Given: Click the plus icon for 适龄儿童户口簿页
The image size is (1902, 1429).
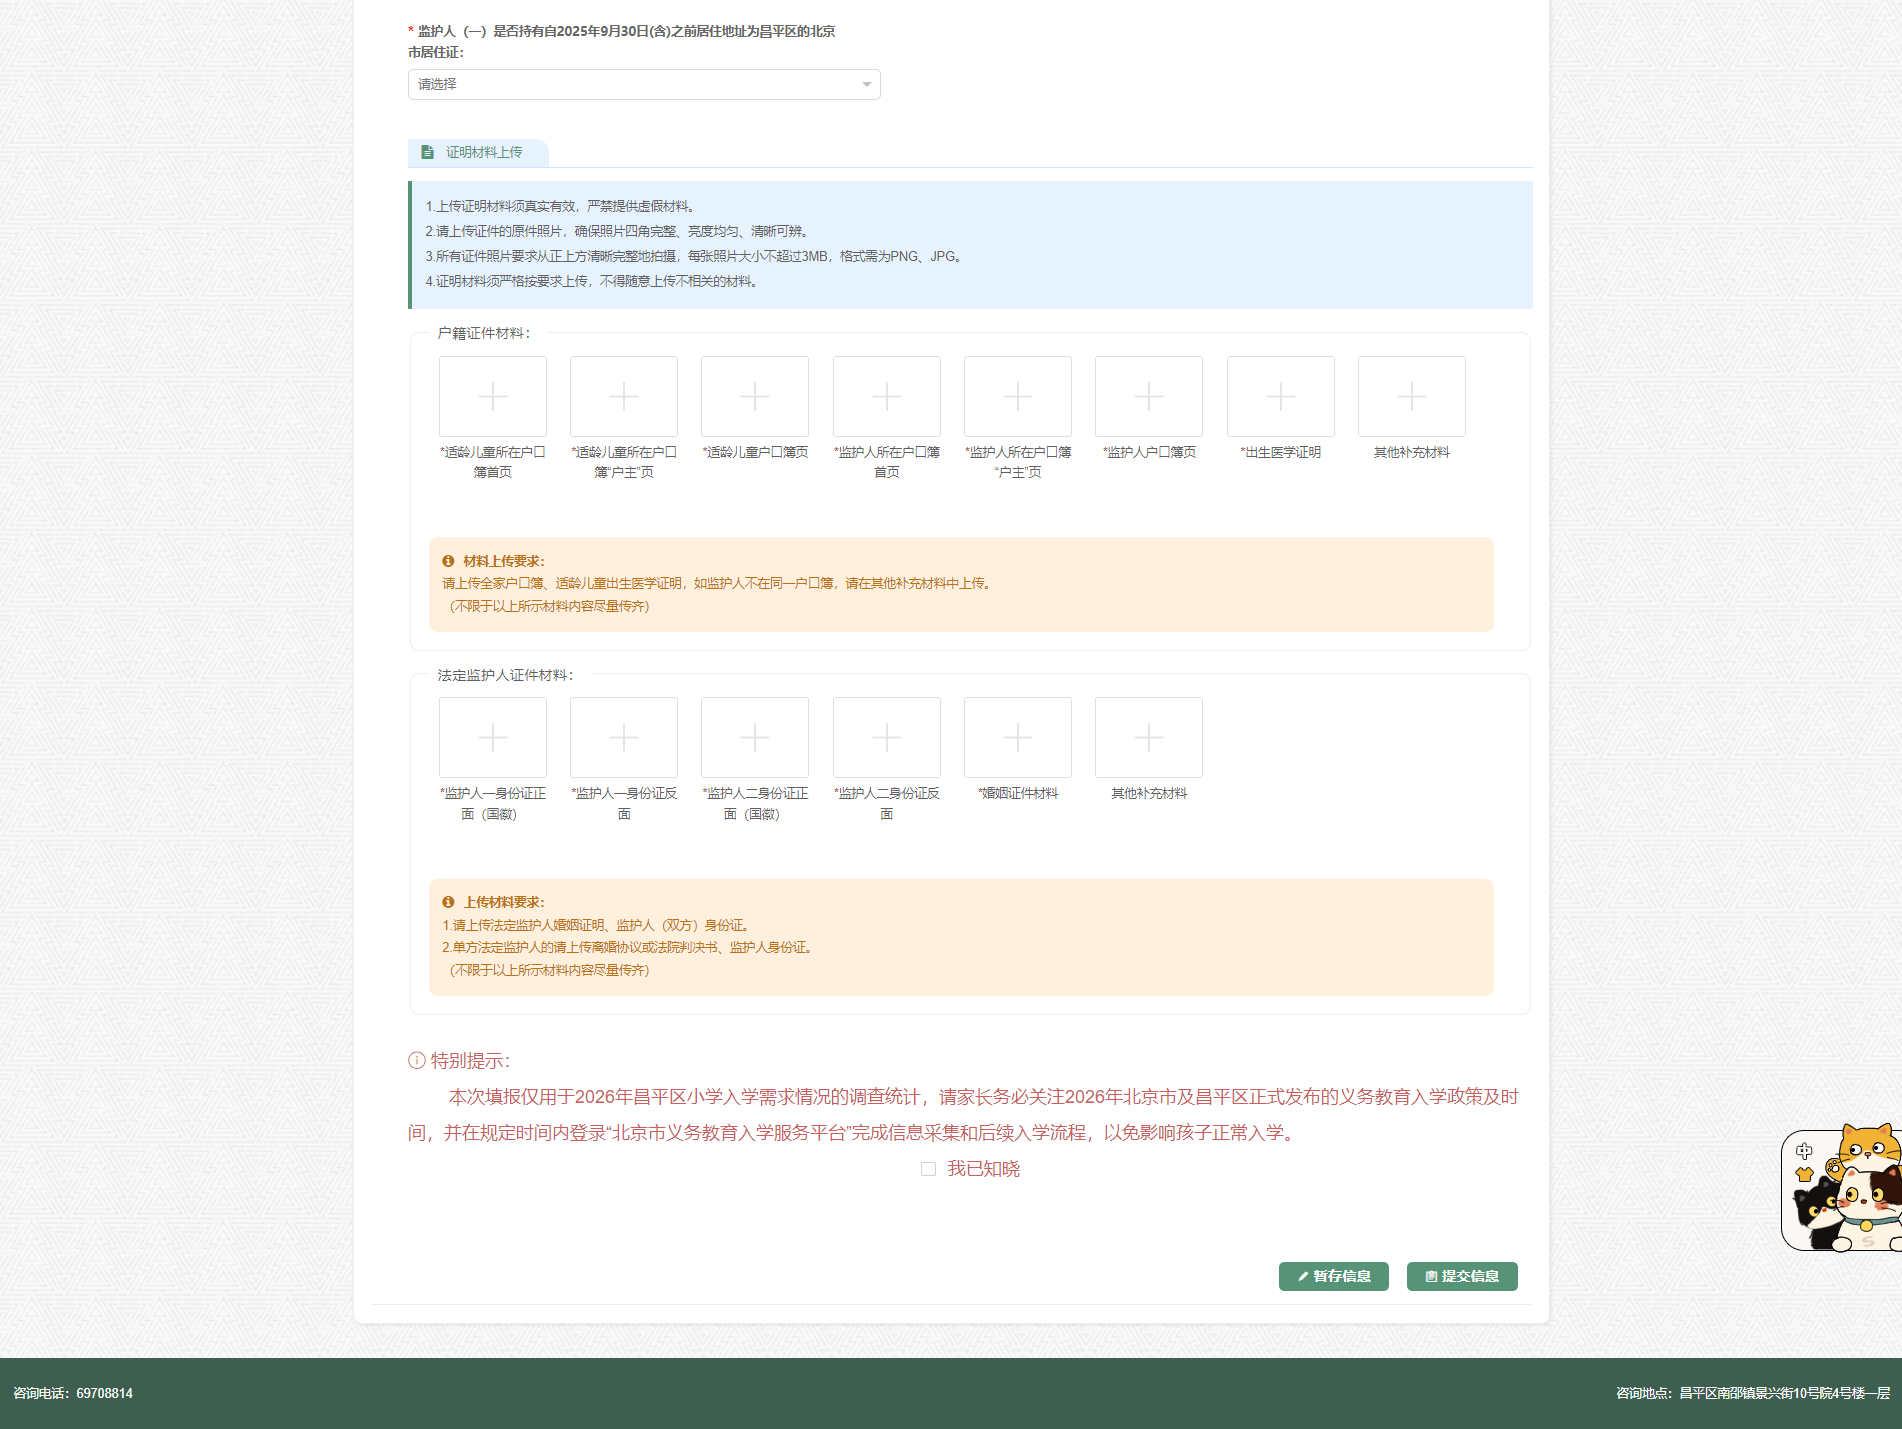Looking at the screenshot, I should [755, 397].
